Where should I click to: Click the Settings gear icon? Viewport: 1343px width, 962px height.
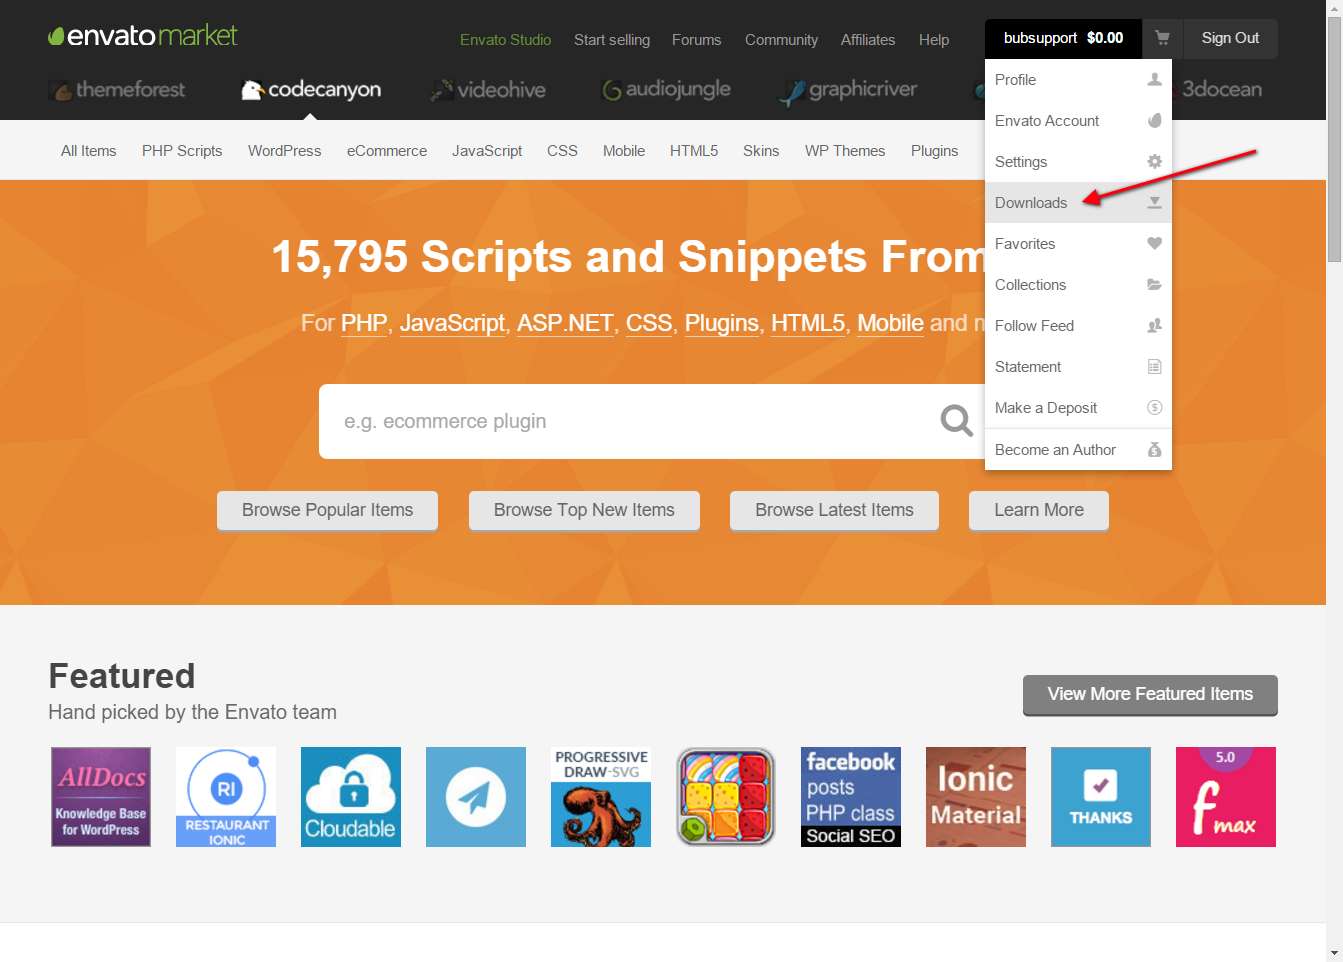[x=1154, y=161]
